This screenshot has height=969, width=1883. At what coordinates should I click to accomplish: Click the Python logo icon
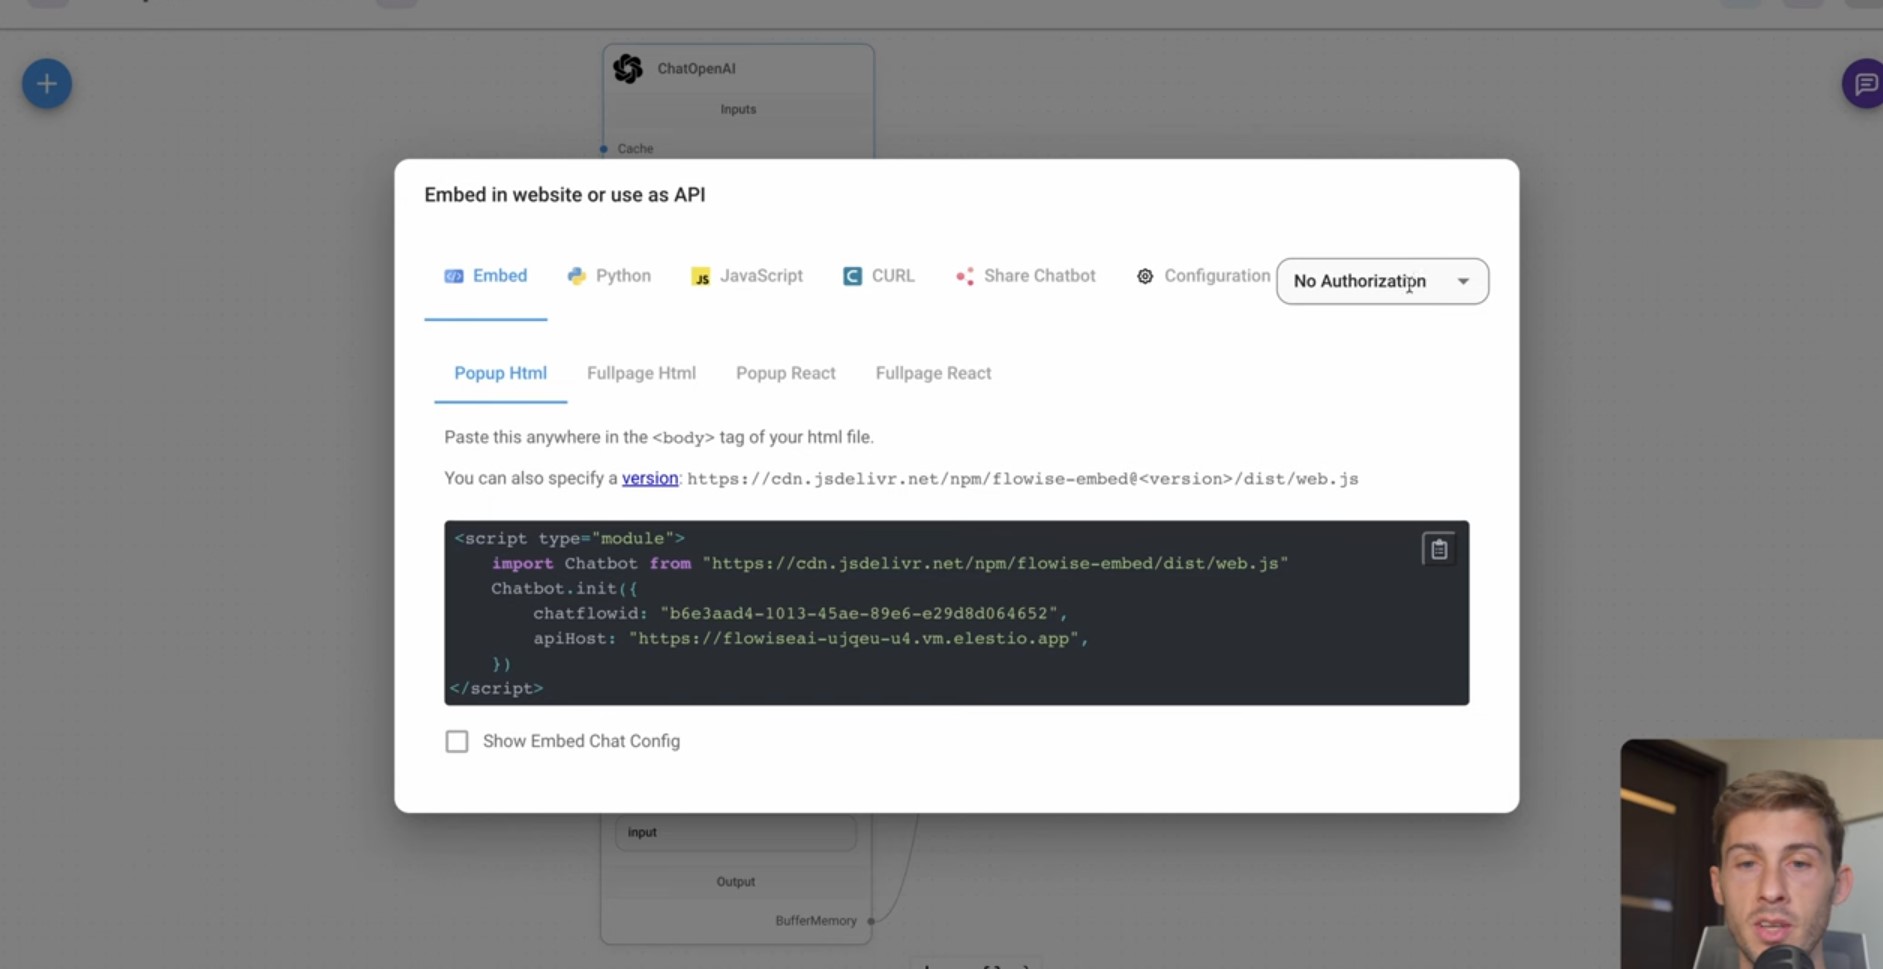click(x=576, y=276)
